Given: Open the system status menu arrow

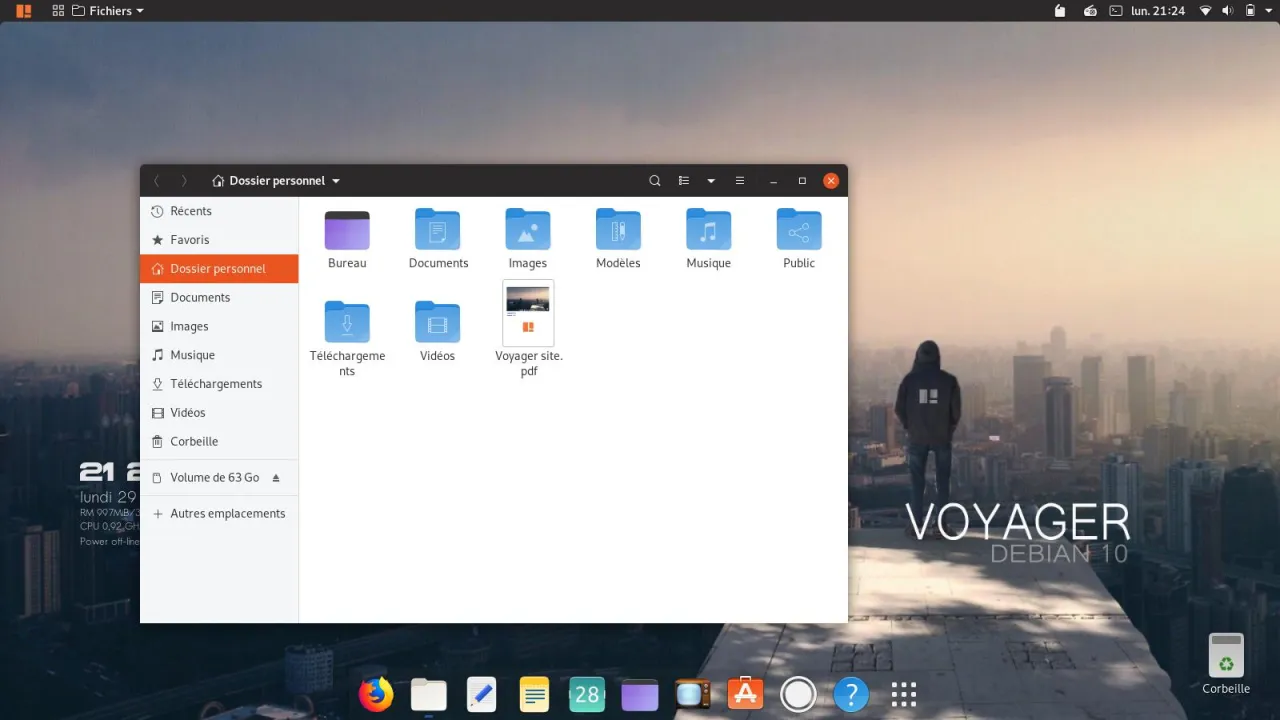Looking at the screenshot, I should 1268,11.
